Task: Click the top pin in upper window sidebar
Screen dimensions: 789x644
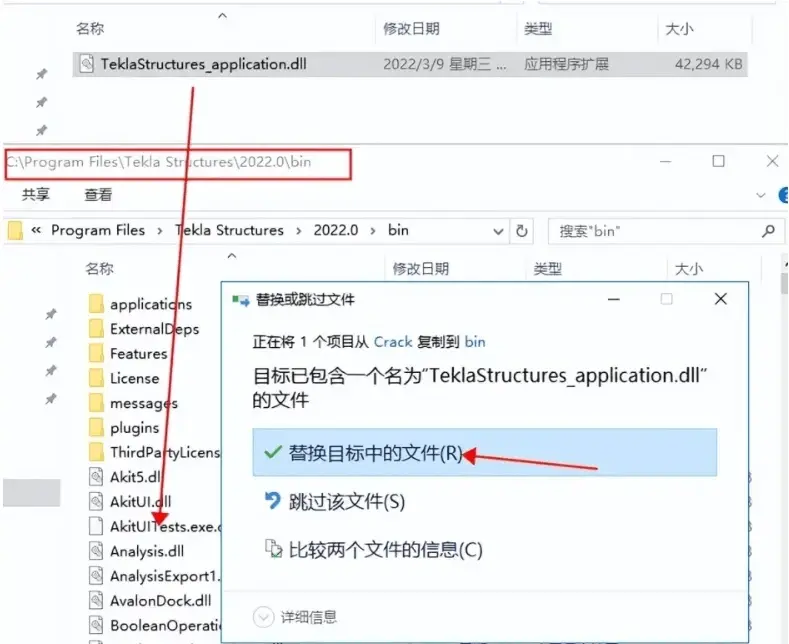Action: pos(41,74)
